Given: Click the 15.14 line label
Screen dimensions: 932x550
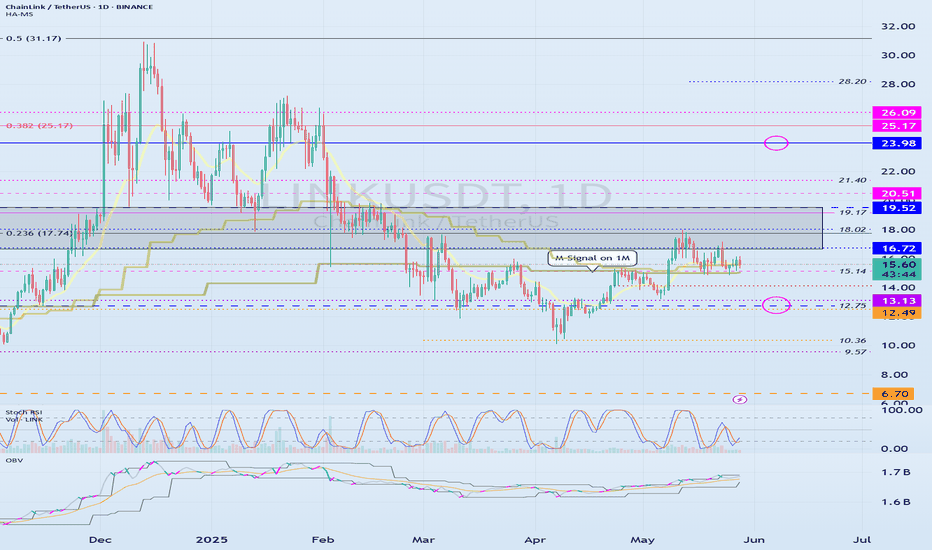Looking at the screenshot, I should 852,271.
